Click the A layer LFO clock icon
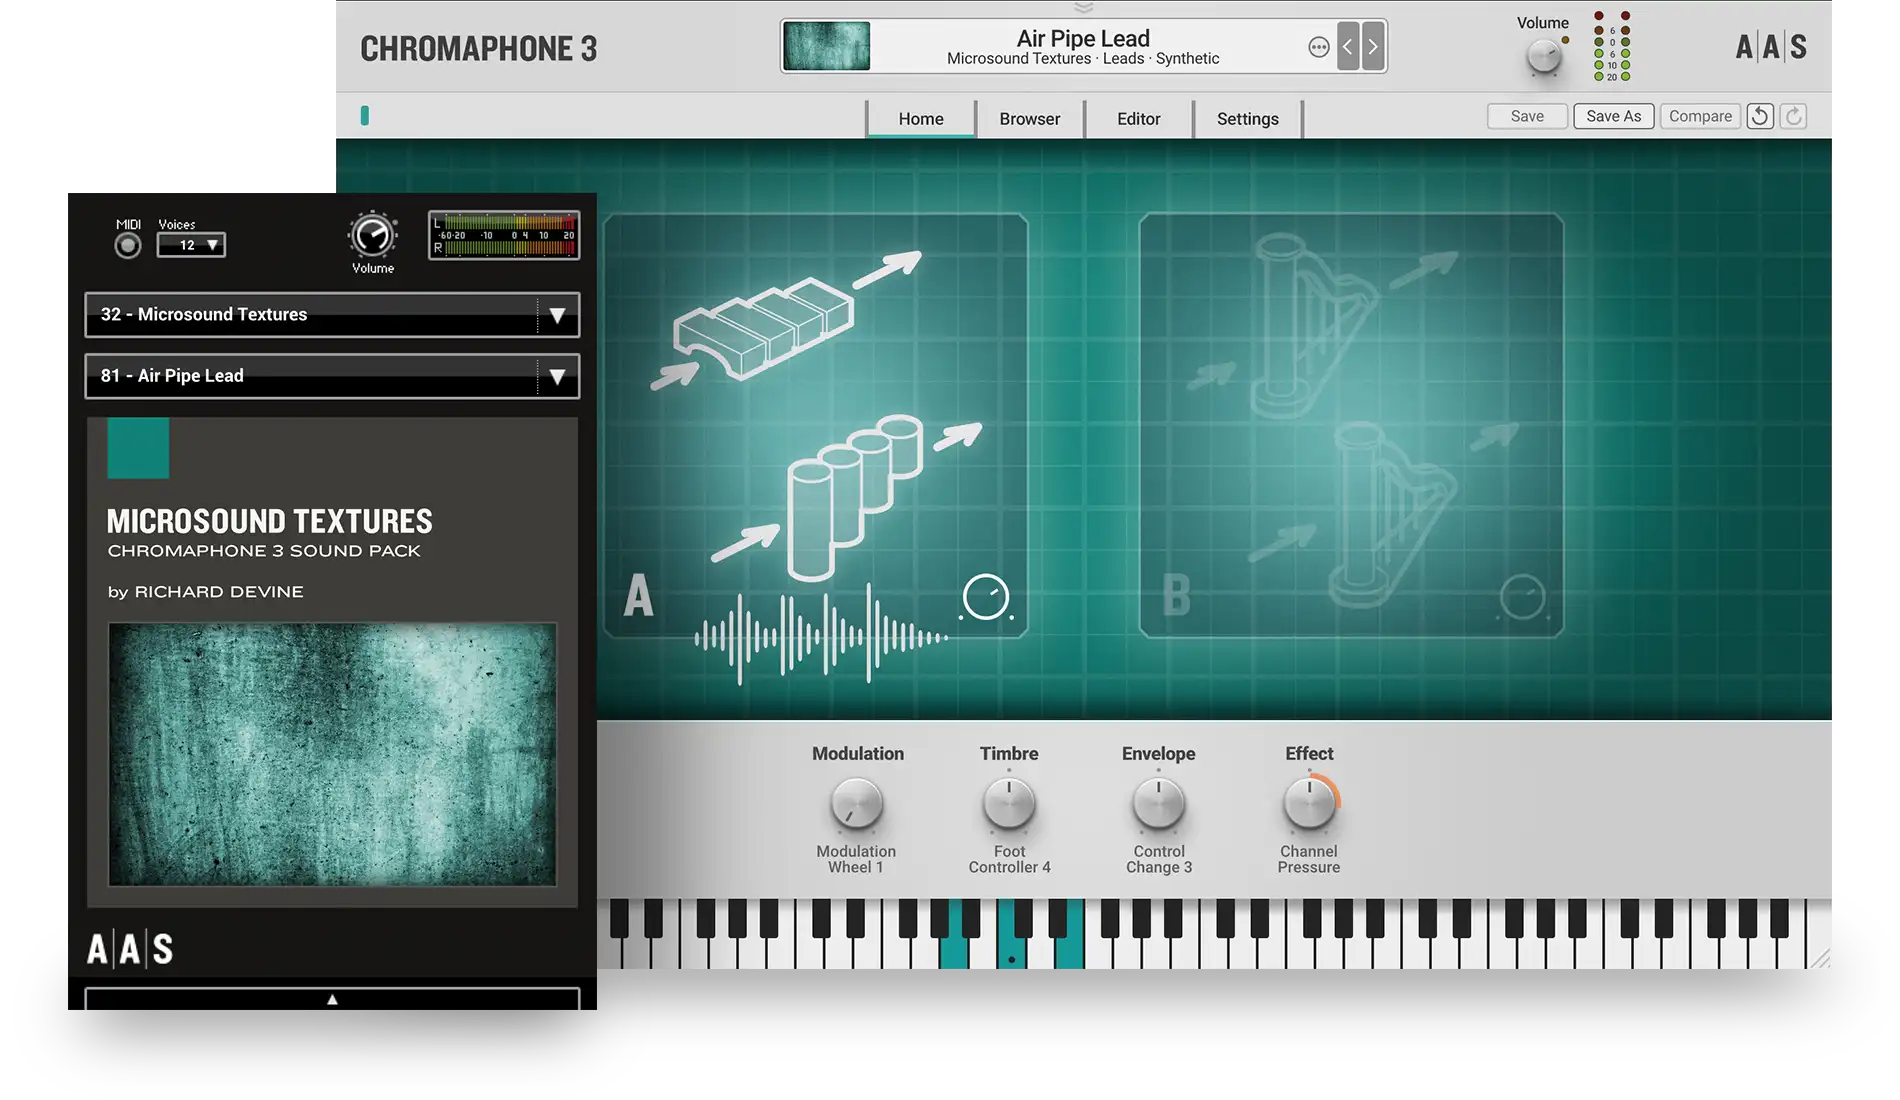 985,594
